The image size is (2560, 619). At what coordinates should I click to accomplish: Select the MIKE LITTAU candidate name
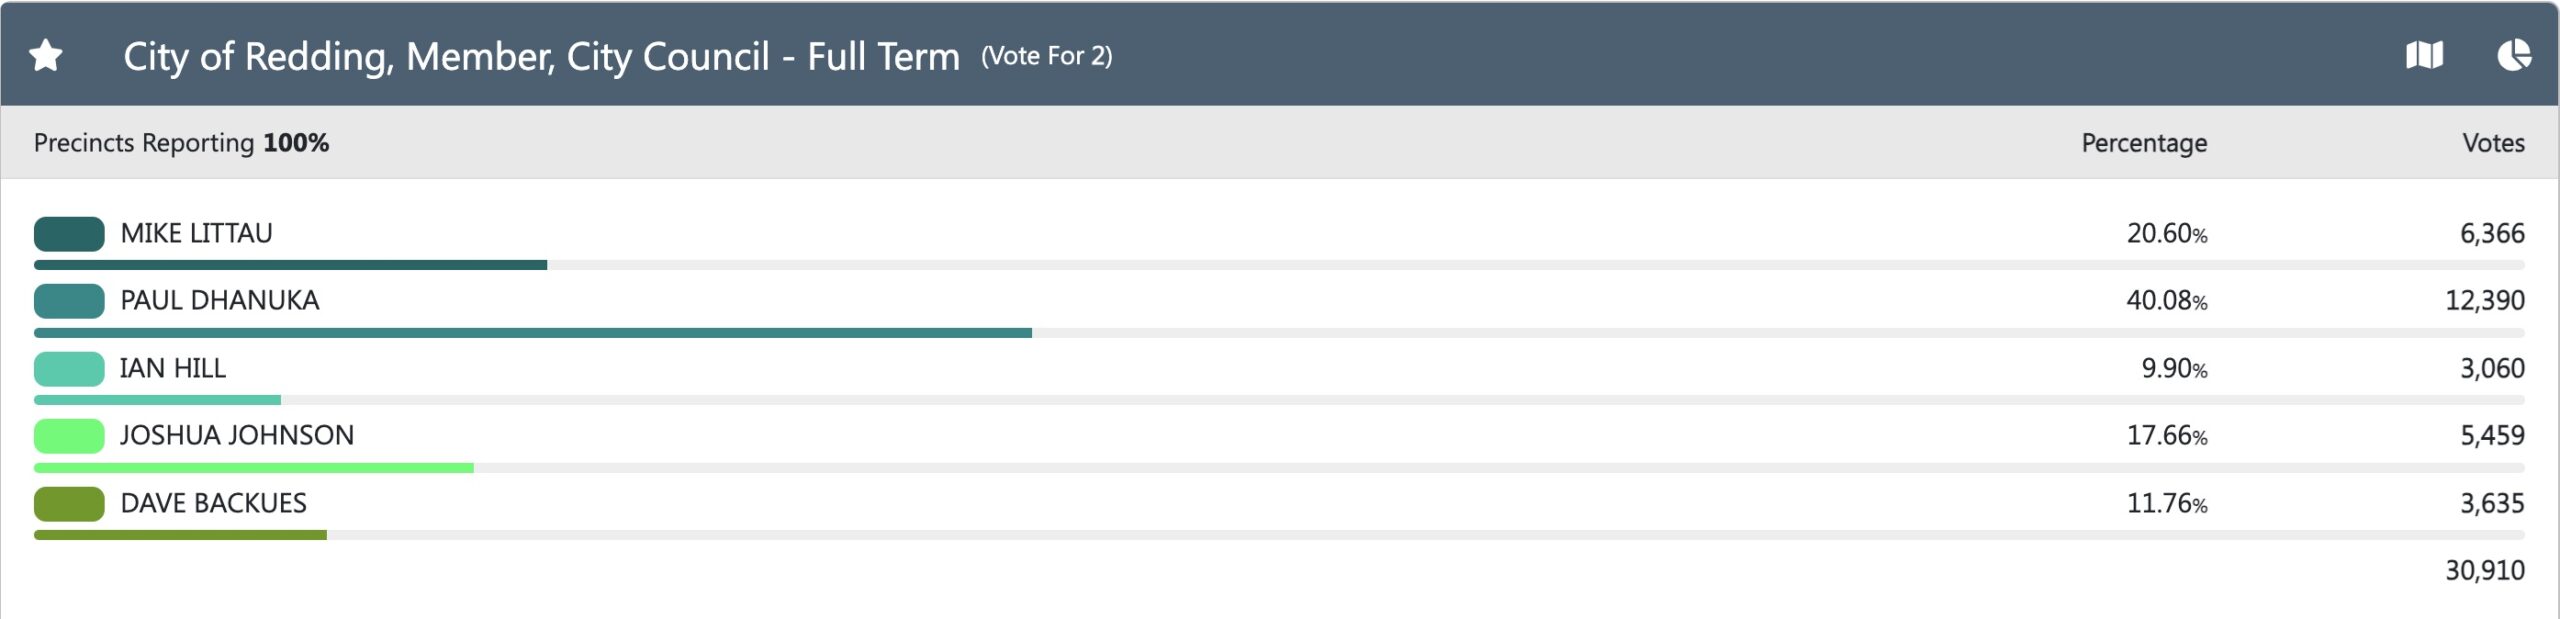(196, 234)
